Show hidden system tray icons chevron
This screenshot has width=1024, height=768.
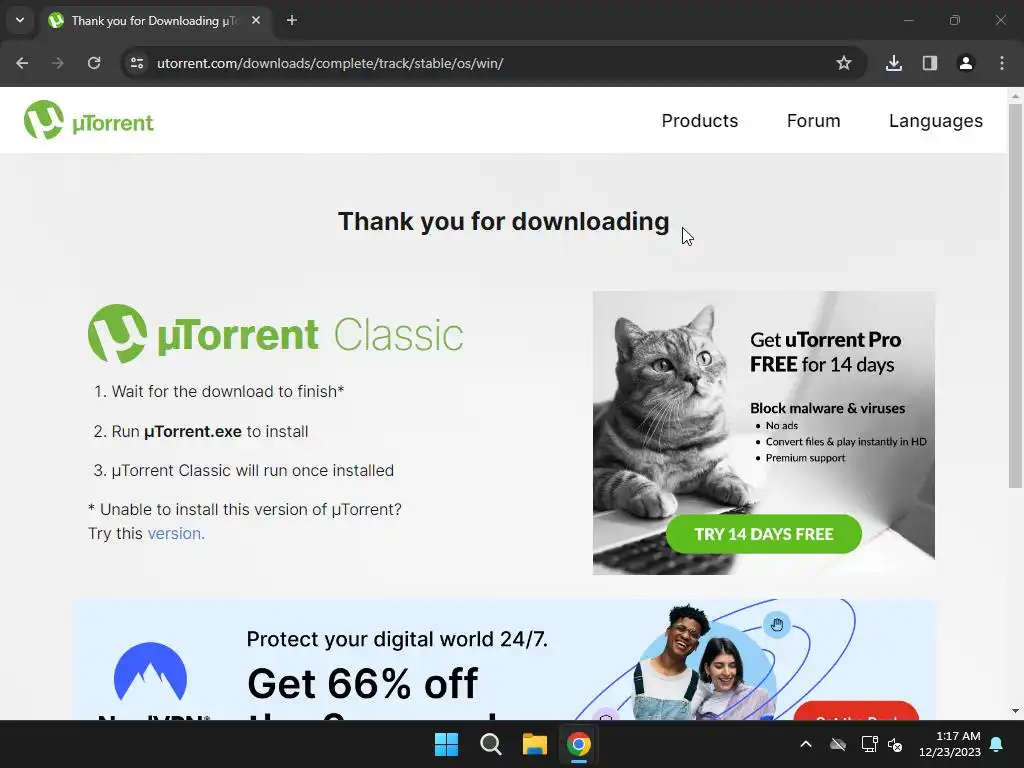[806, 744]
